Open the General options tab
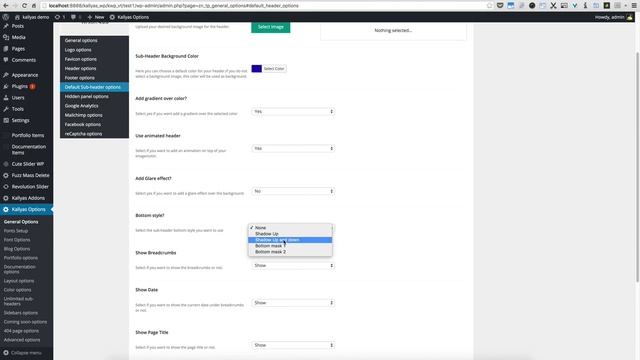Viewport: 640px width, 360px height. coord(94,40)
